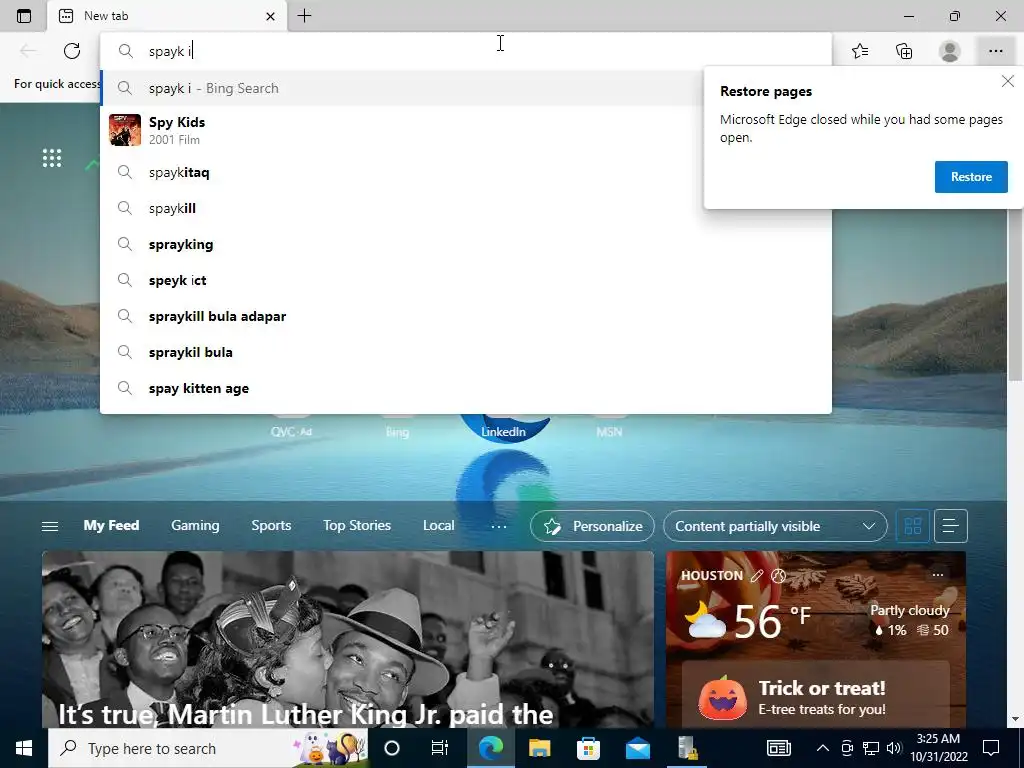
Task: Open Microsoft Store from taskbar
Action: click(x=588, y=748)
